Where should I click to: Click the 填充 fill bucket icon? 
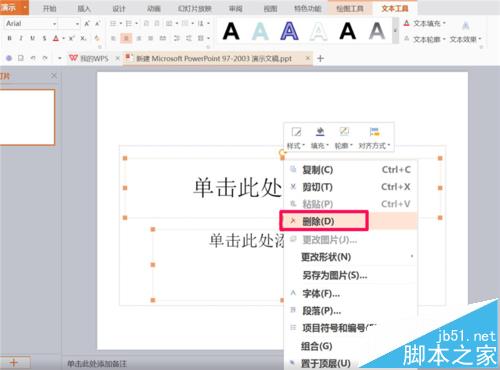[320, 132]
